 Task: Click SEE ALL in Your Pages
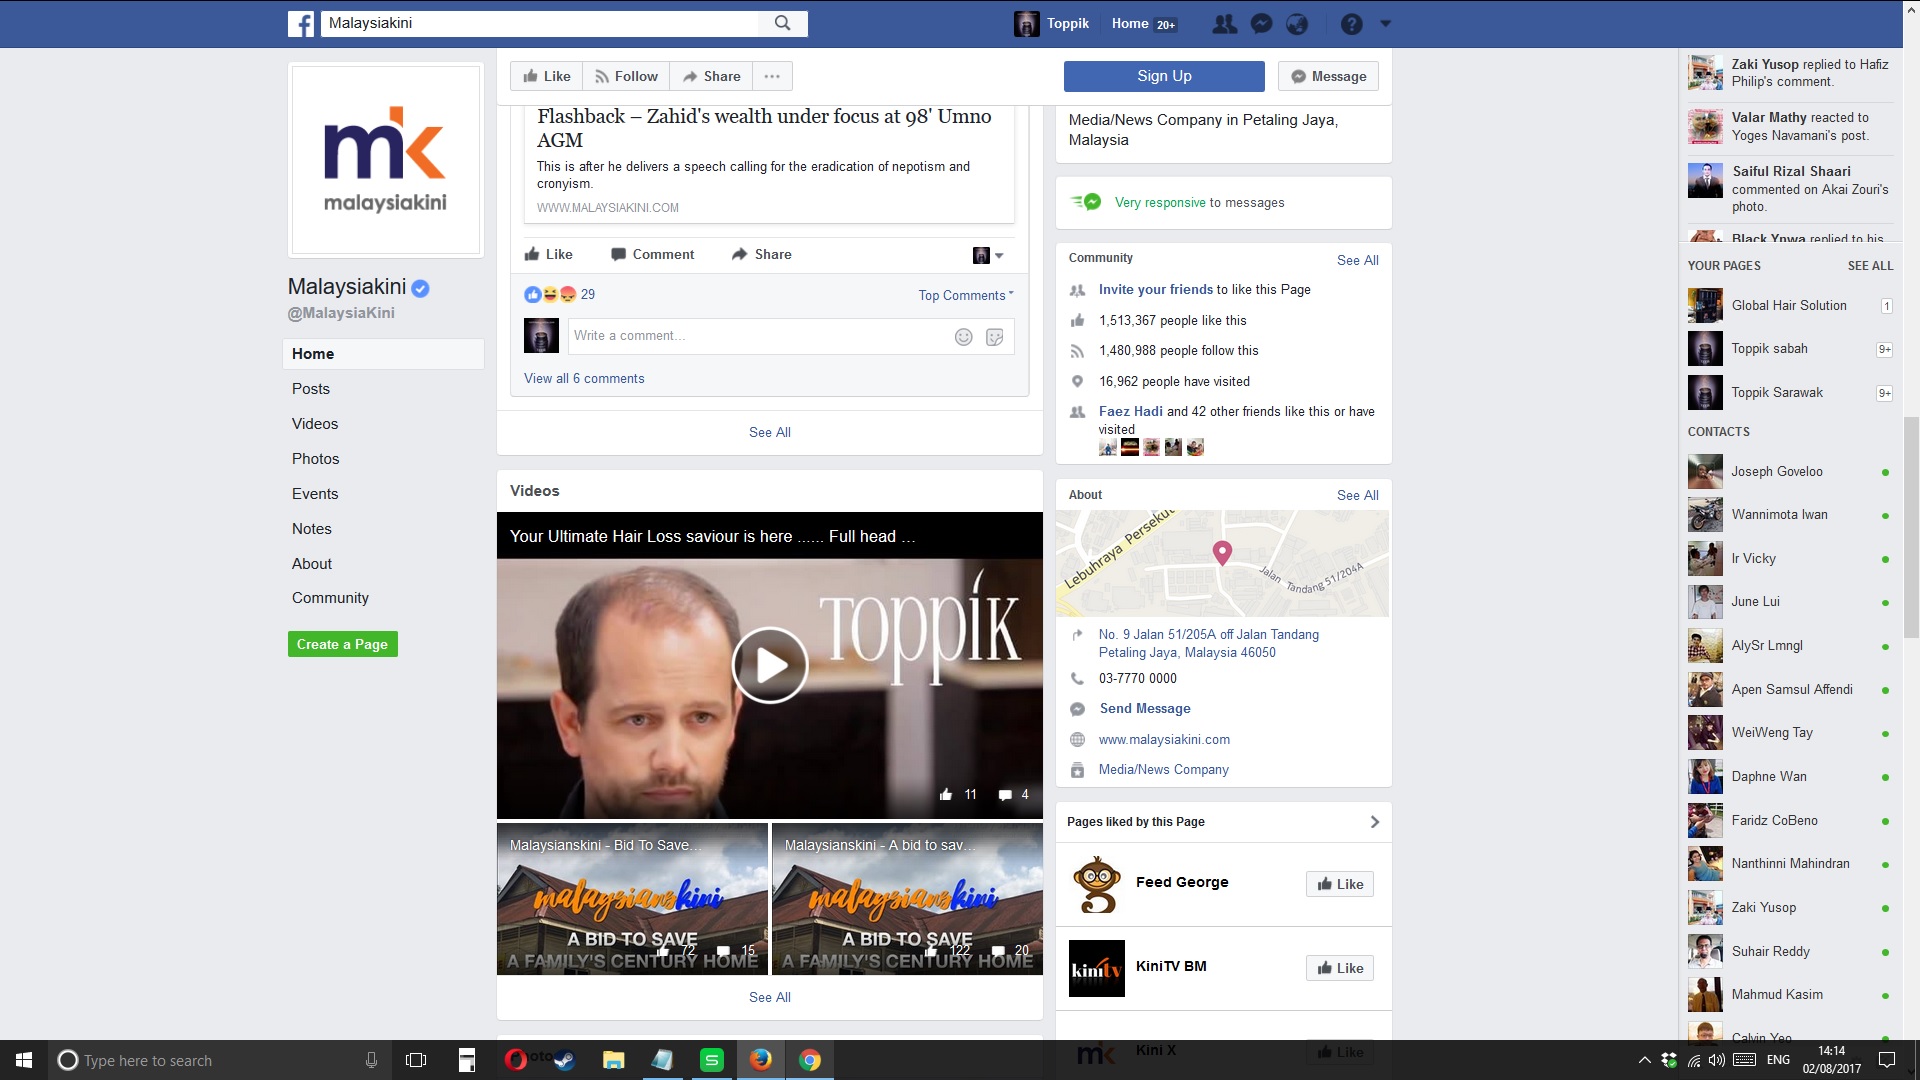coord(1870,266)
